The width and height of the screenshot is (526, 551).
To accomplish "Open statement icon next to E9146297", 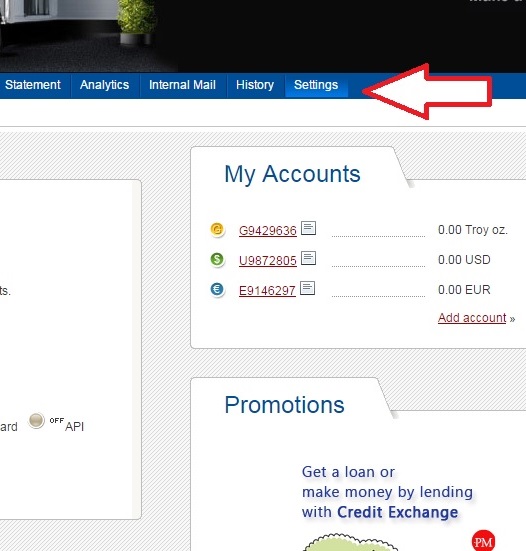I will point(308,288).
